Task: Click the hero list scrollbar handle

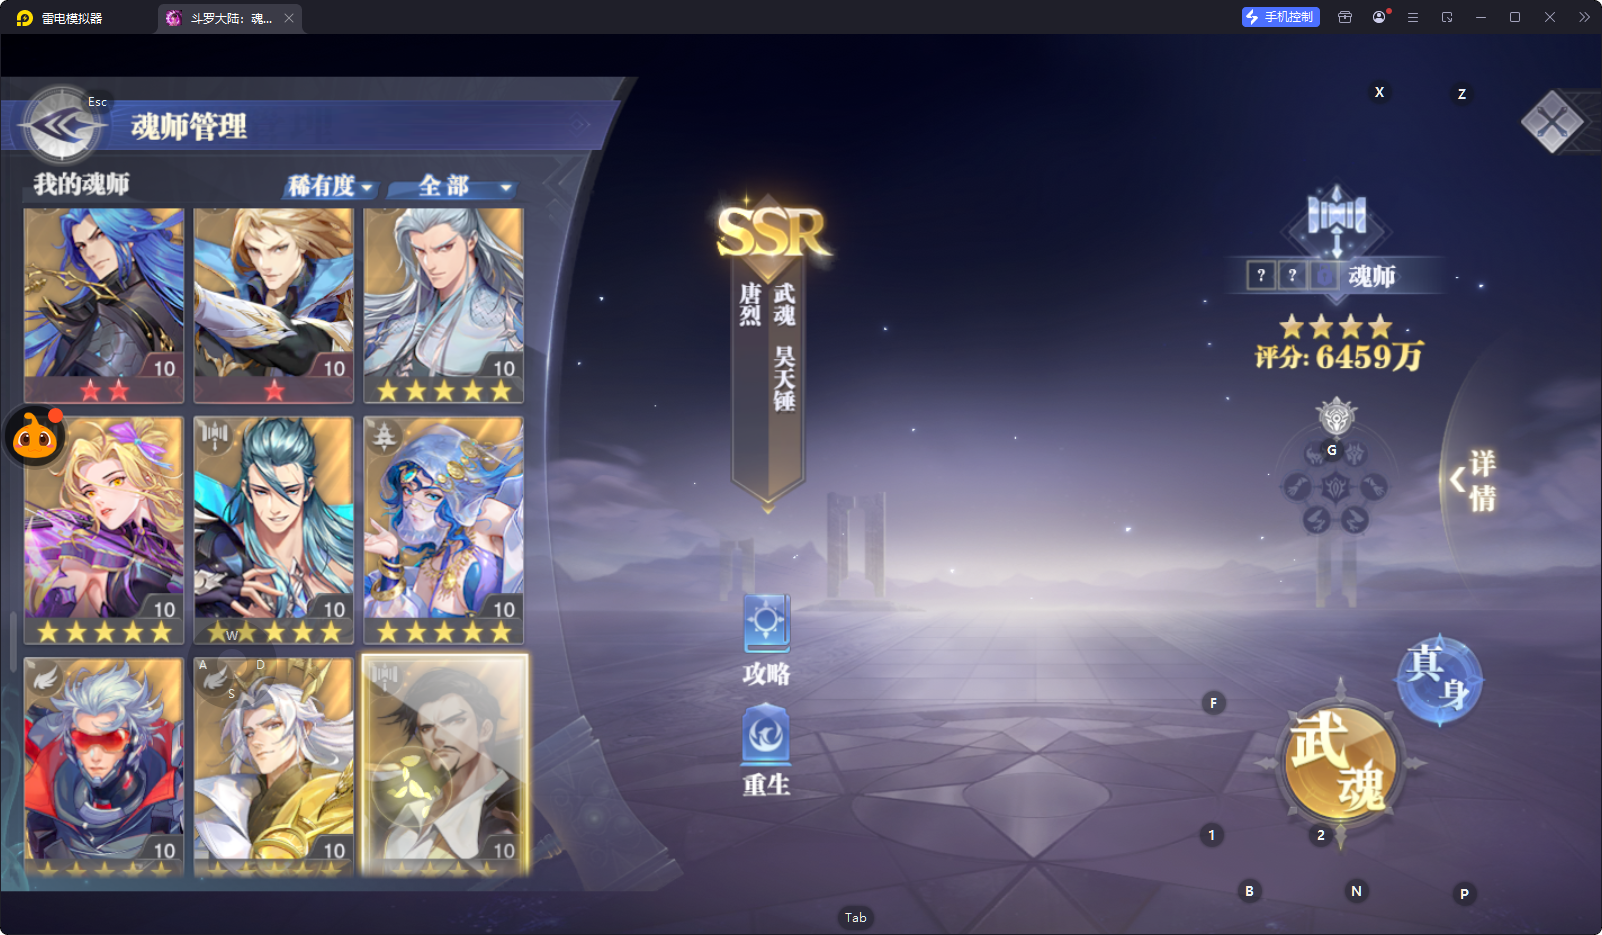Action: click(x=13, y=642)
